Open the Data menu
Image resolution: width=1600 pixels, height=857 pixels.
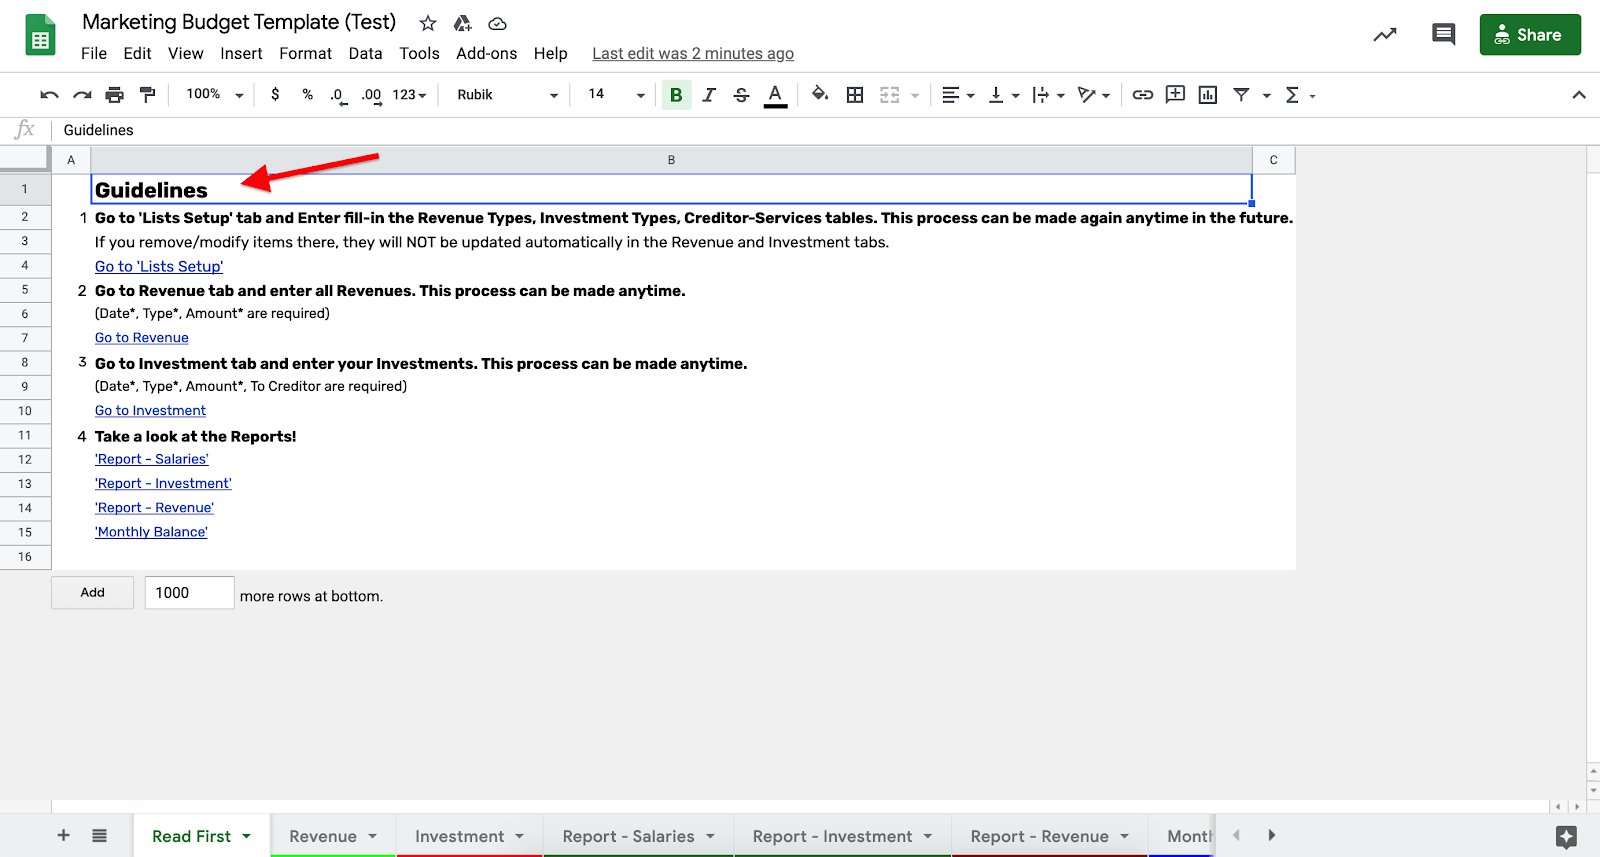[x=365, y=54]
